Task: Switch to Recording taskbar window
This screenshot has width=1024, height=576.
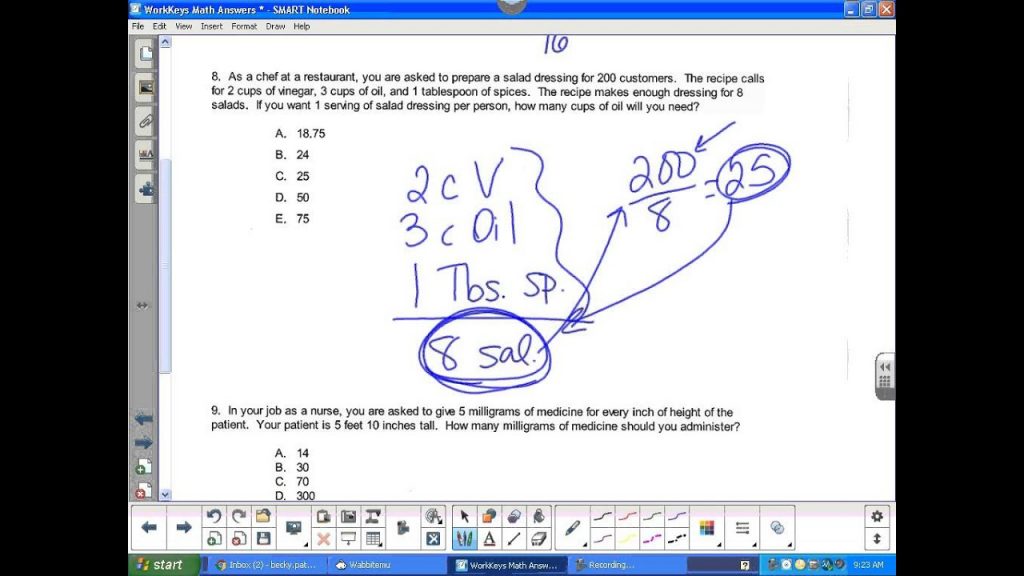Action: 610,565
